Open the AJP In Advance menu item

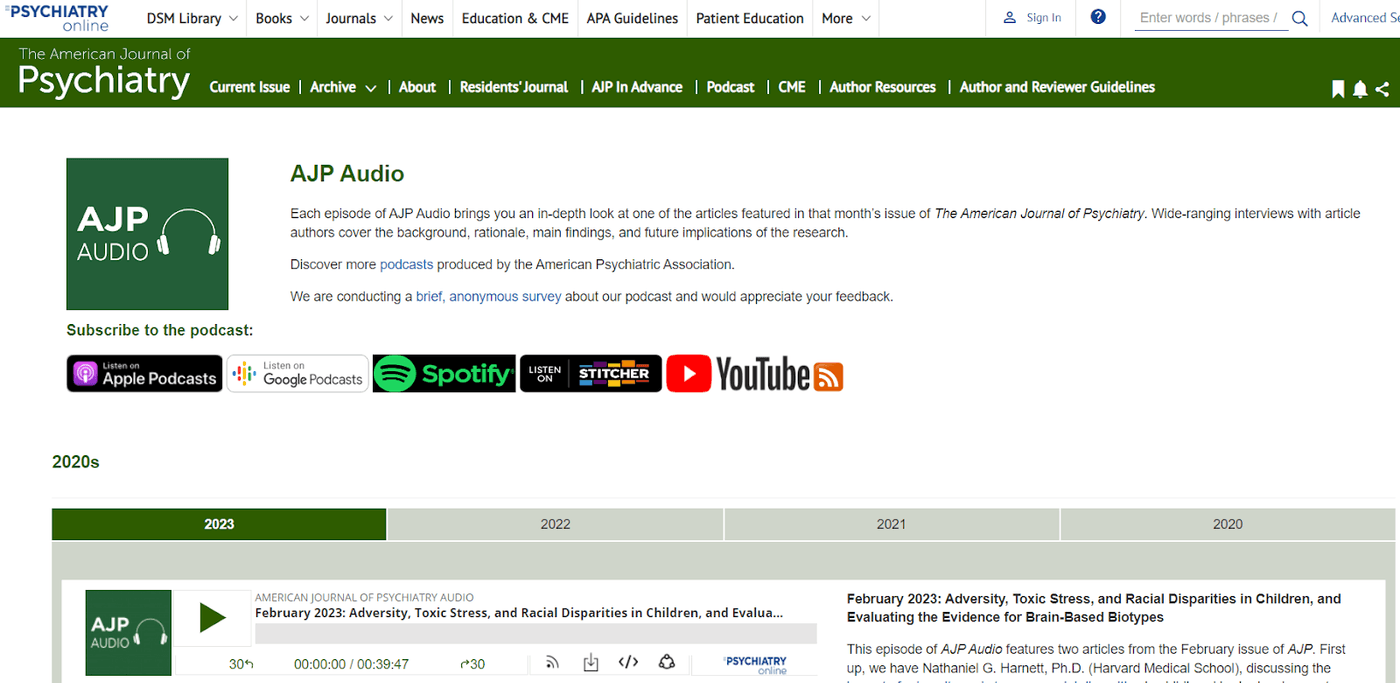(637, 87)
